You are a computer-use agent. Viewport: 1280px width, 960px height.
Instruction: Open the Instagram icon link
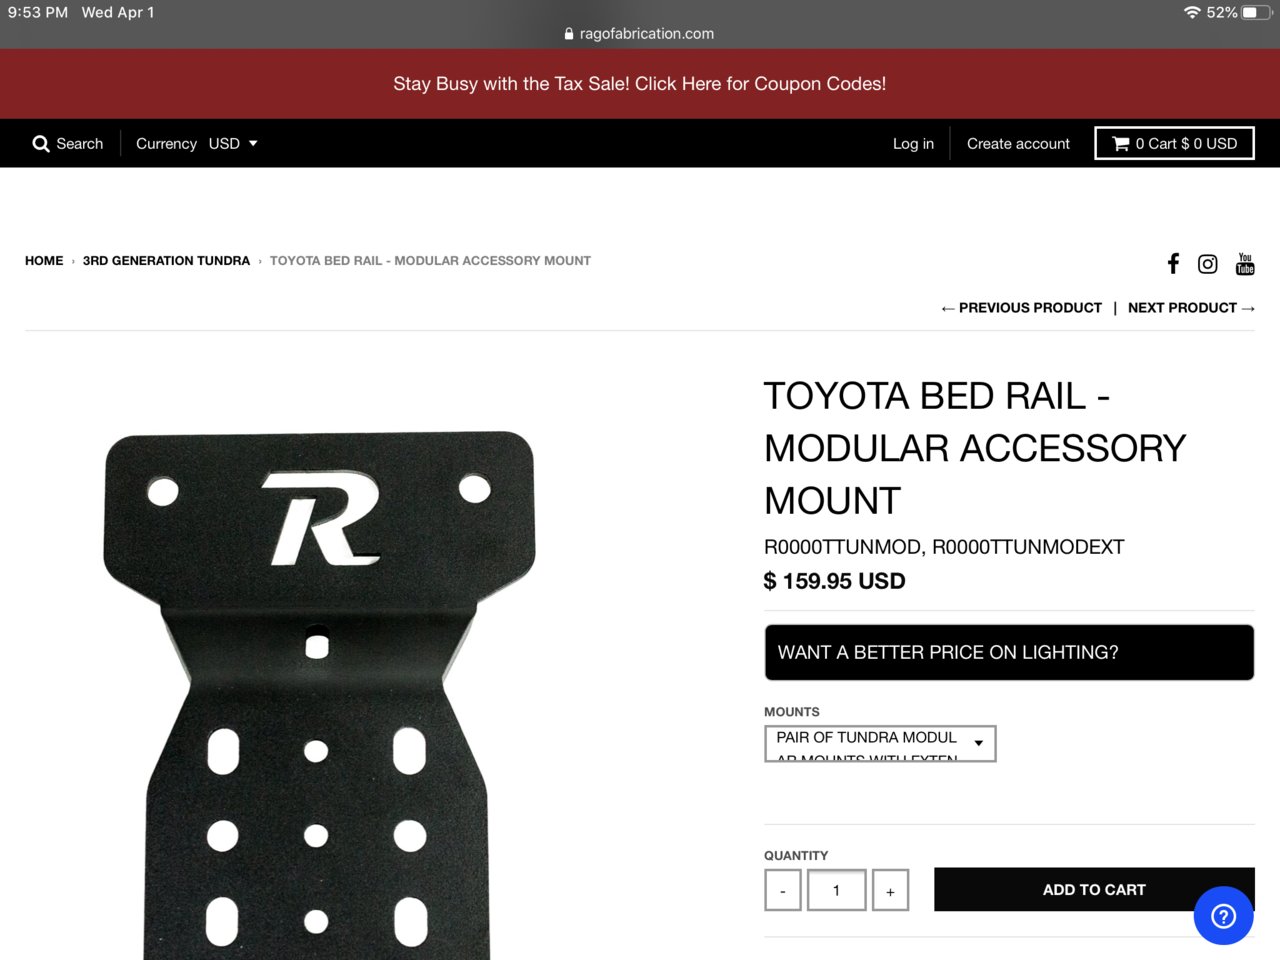(x=1208, y=264)
